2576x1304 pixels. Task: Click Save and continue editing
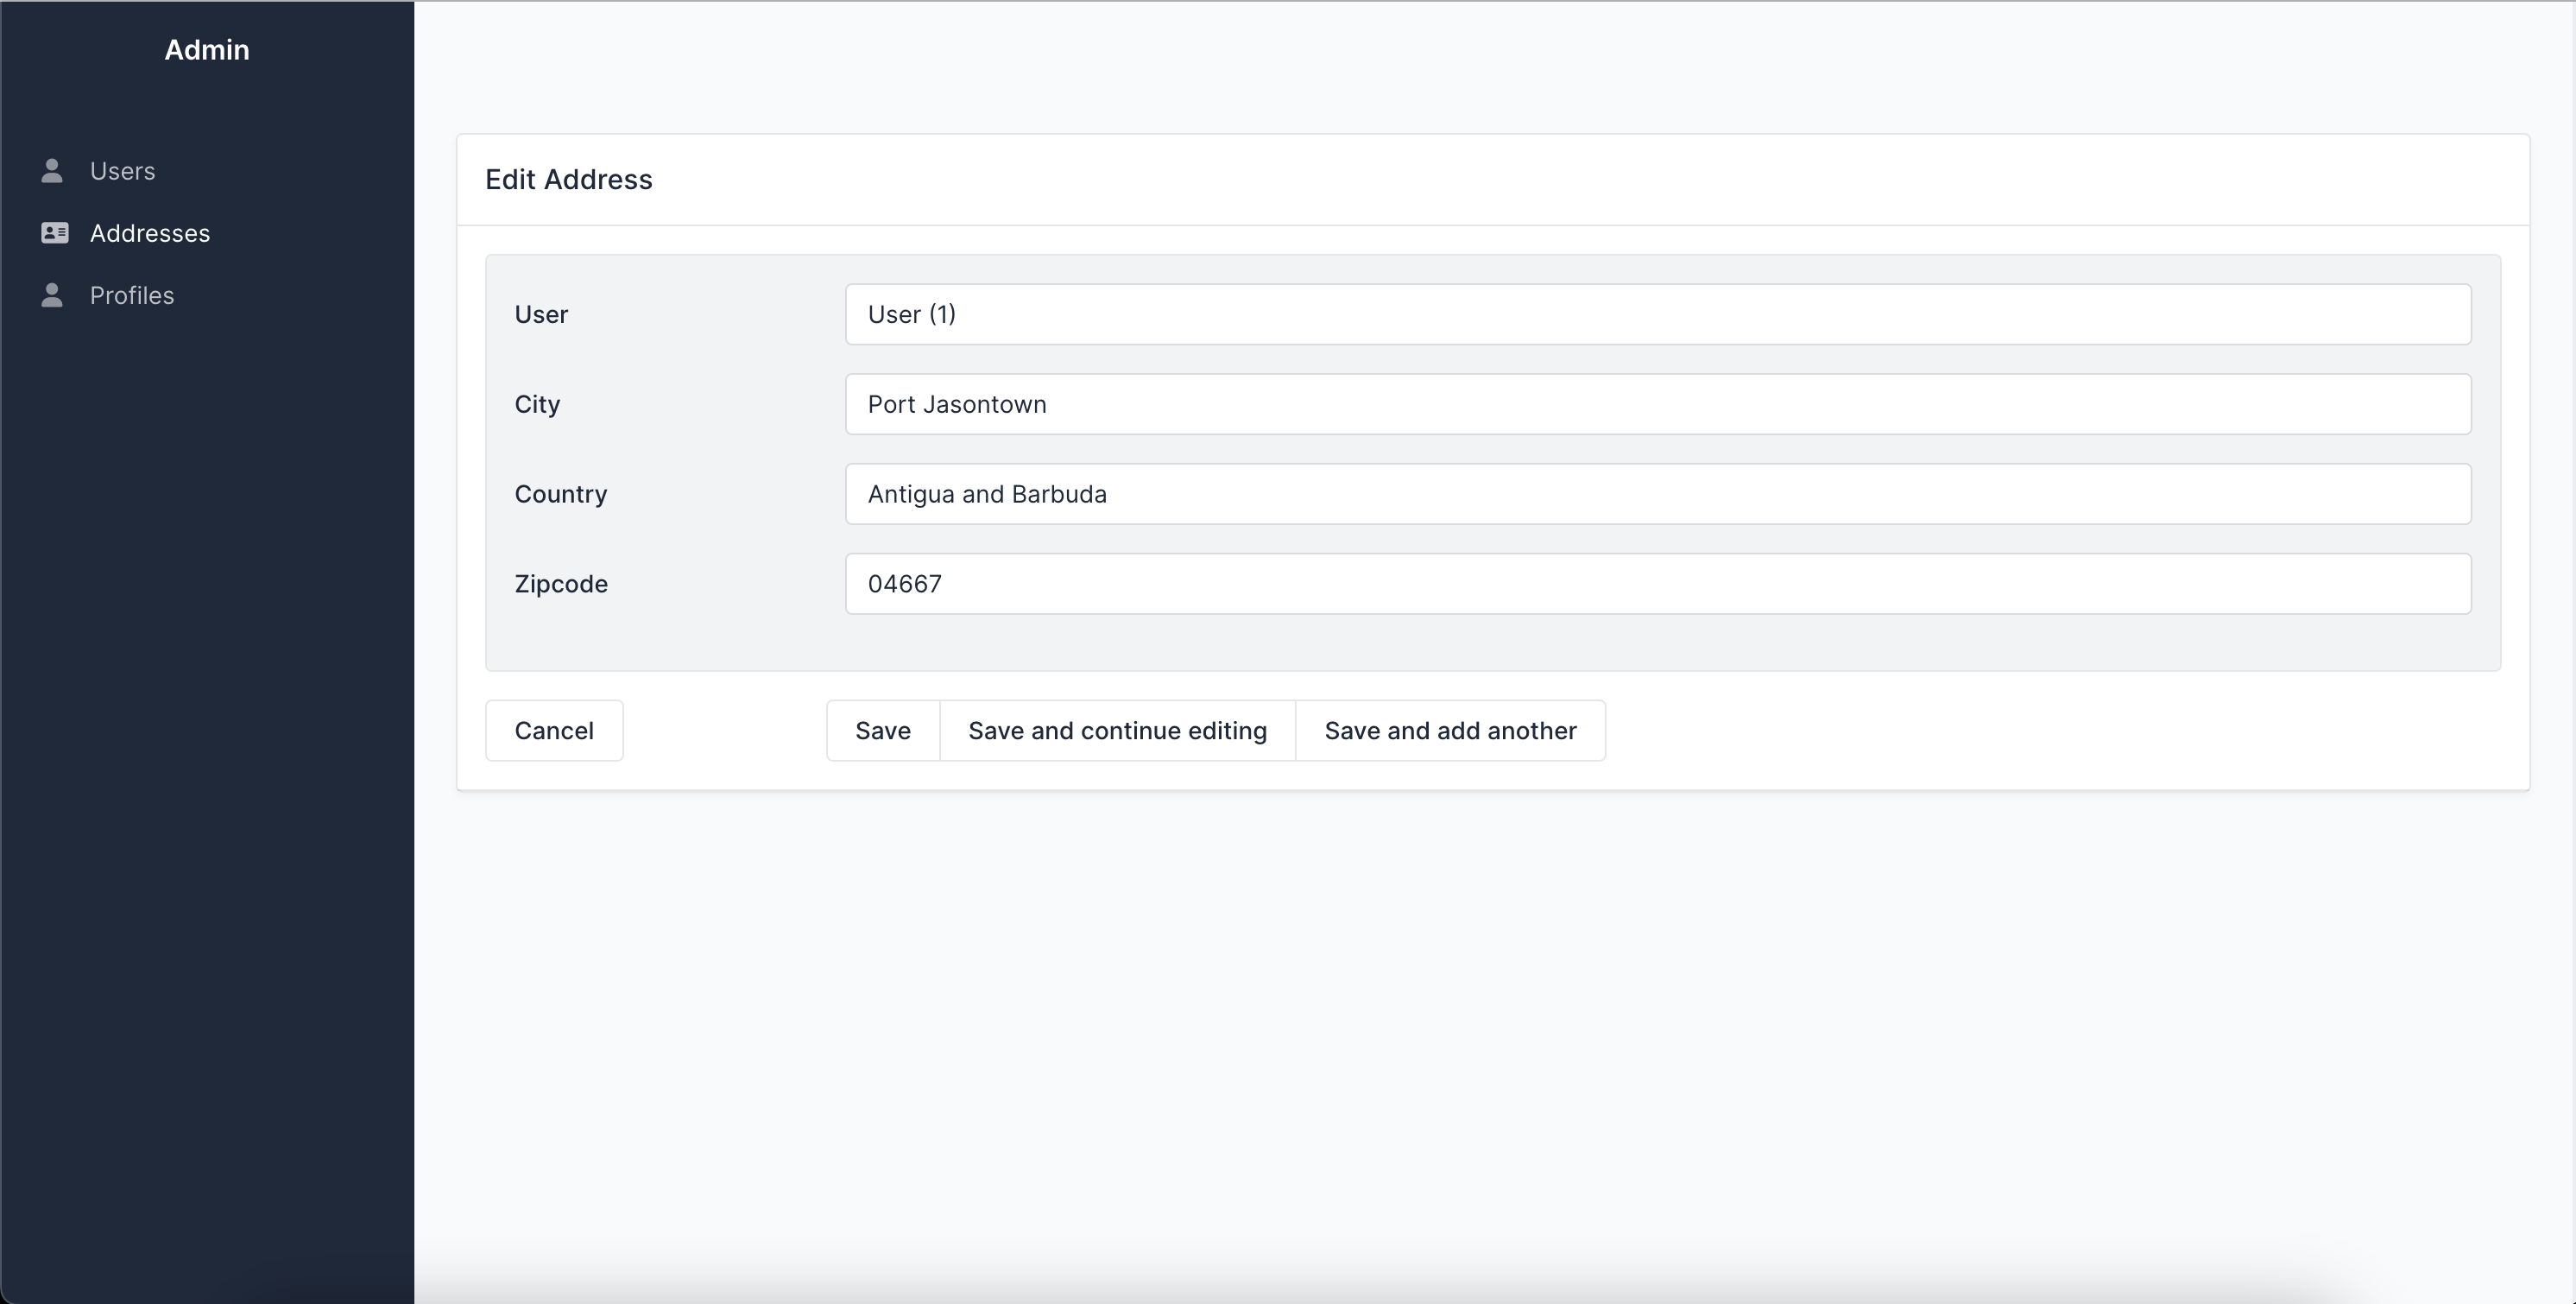pyautogui.click(x=1117, y=731)
